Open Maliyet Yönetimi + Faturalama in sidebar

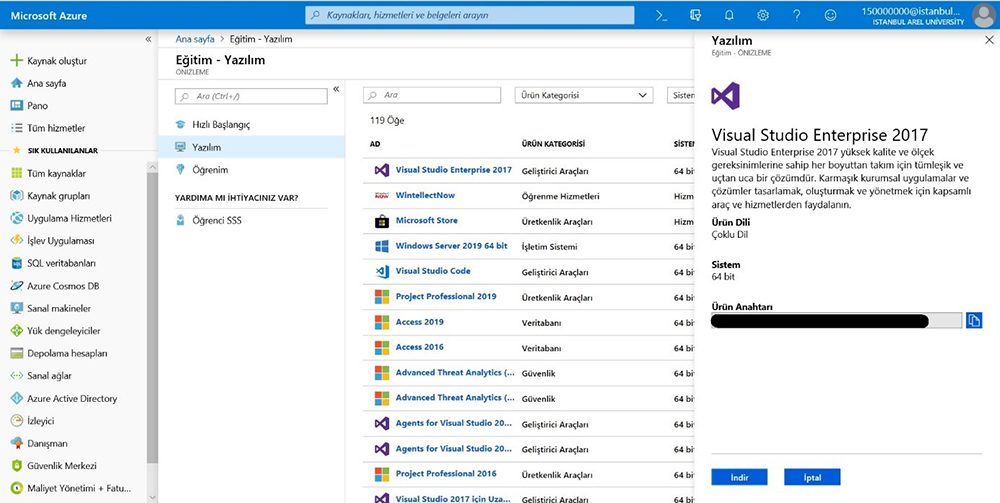coord(78,488)
